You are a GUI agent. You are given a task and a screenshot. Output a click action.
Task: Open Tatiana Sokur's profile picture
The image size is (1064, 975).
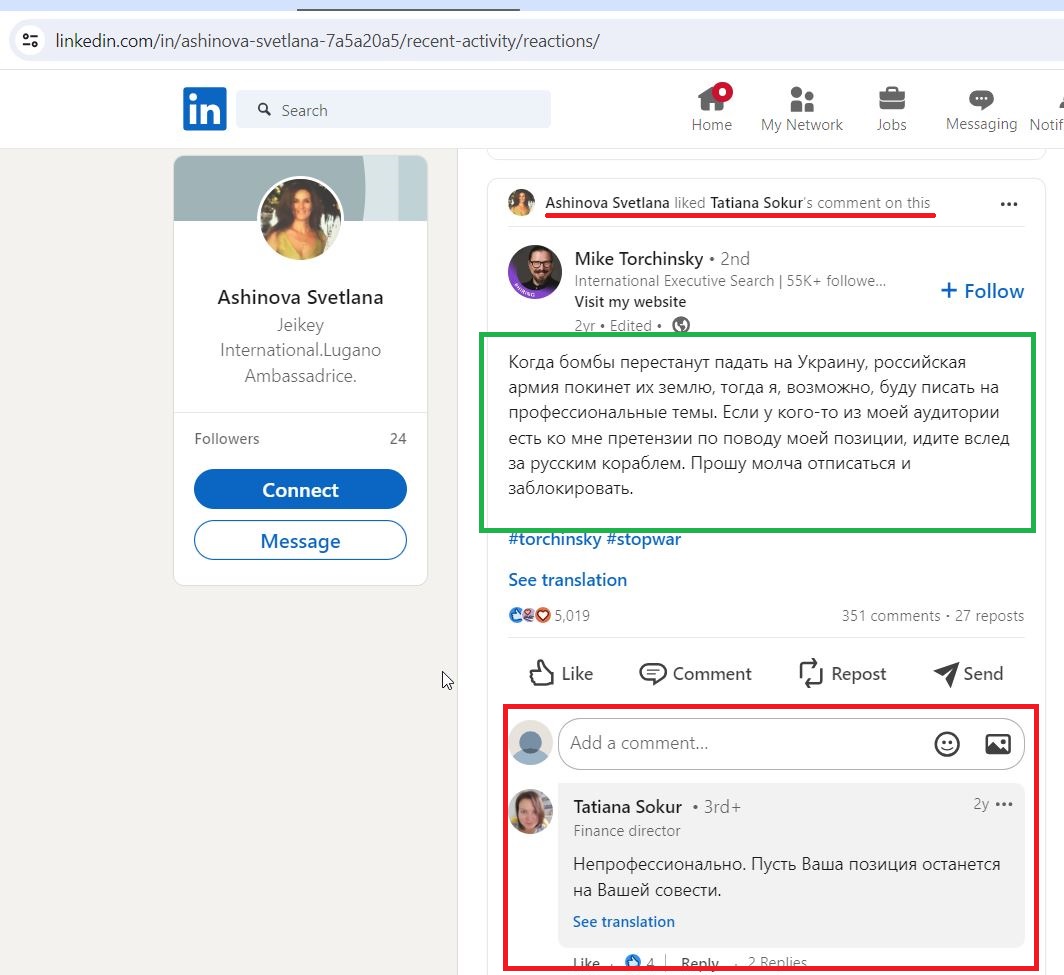click(x=531, y=811)
